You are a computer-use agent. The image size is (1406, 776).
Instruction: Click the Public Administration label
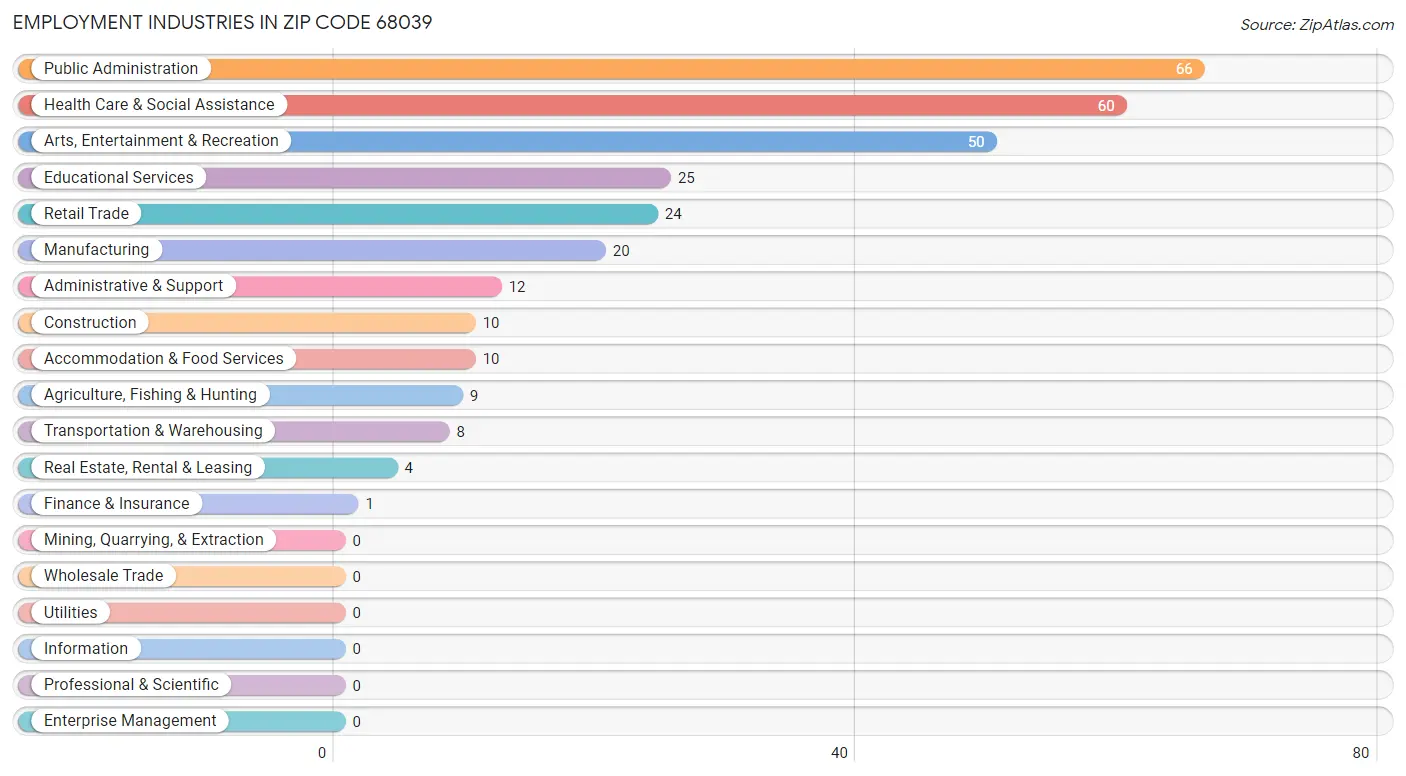(121, 69)
